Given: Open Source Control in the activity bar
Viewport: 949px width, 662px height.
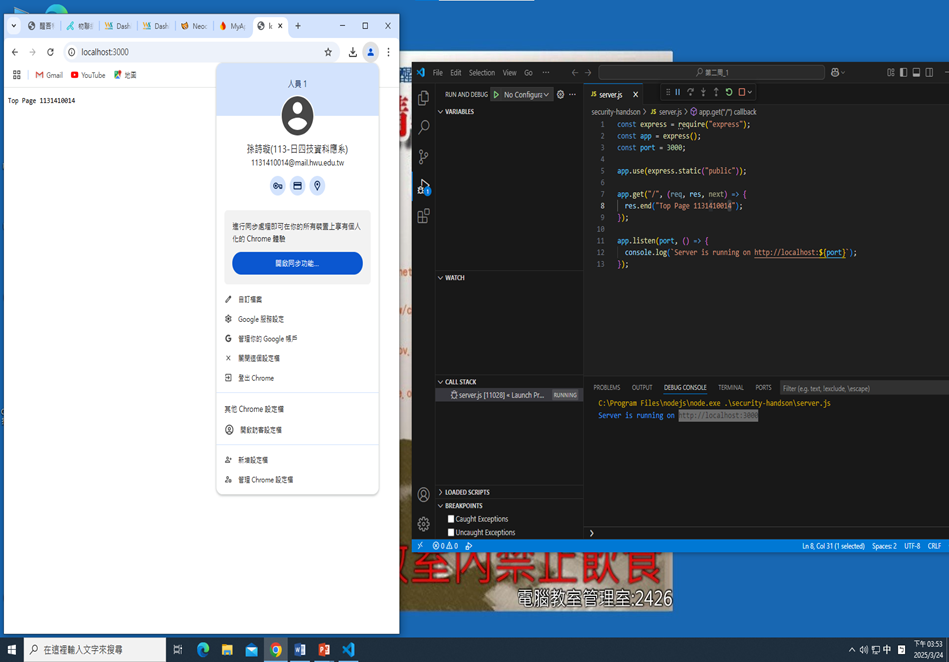Looking at the screenshot, I should (423, 157).
